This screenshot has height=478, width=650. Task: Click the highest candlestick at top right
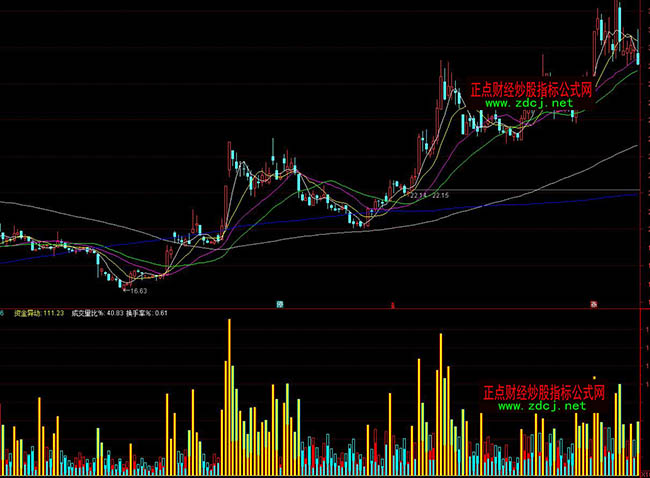click(617, 20)
